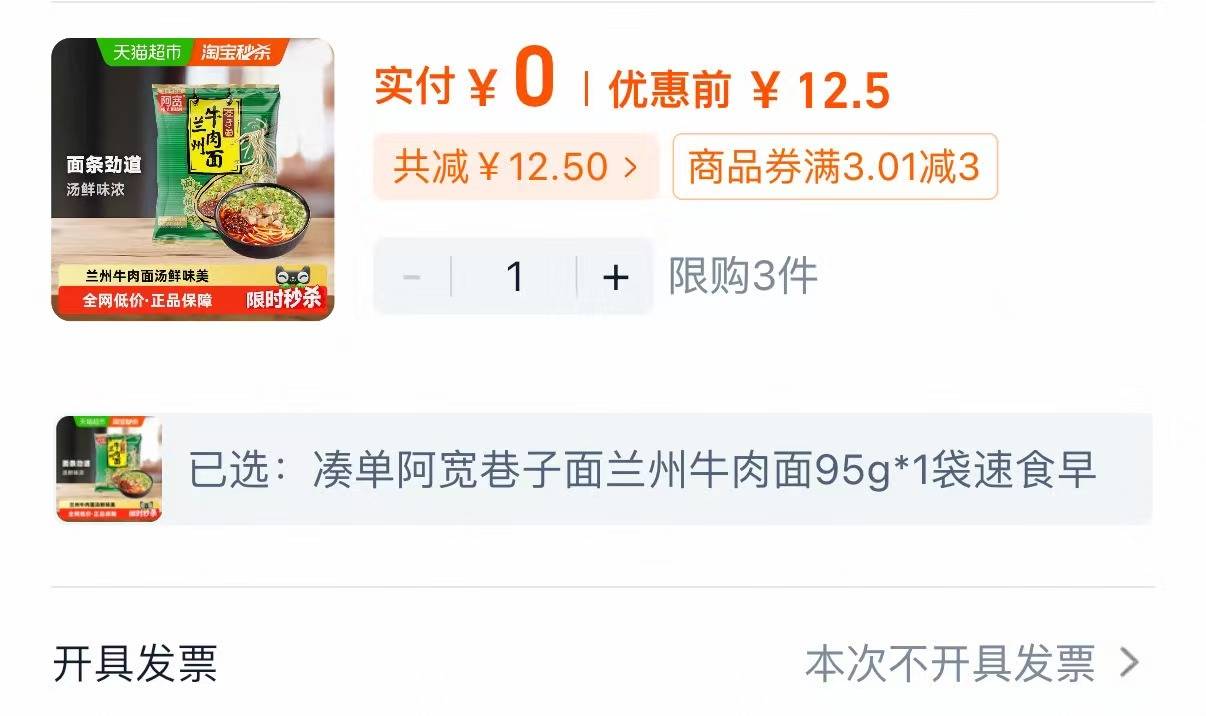Tap the chevron after 共减 ¥12.50
The width and height of the screenshot is (1206, 716).
coord(630,167)
